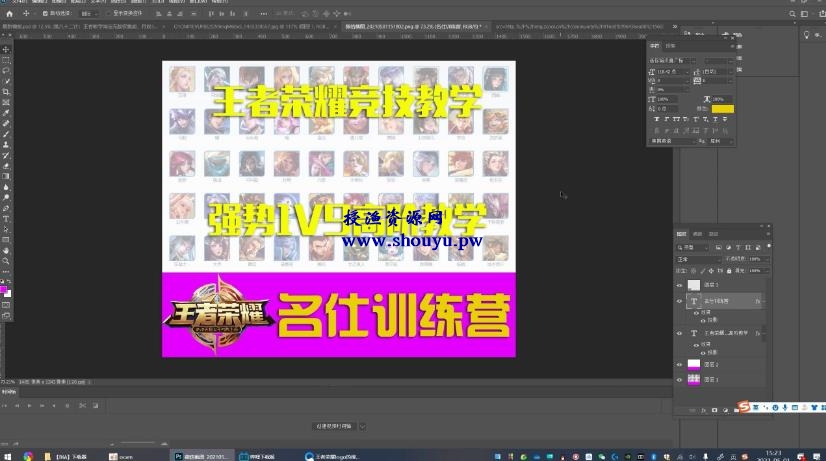Open the workspace layout switcher icon

click(804, 14)
